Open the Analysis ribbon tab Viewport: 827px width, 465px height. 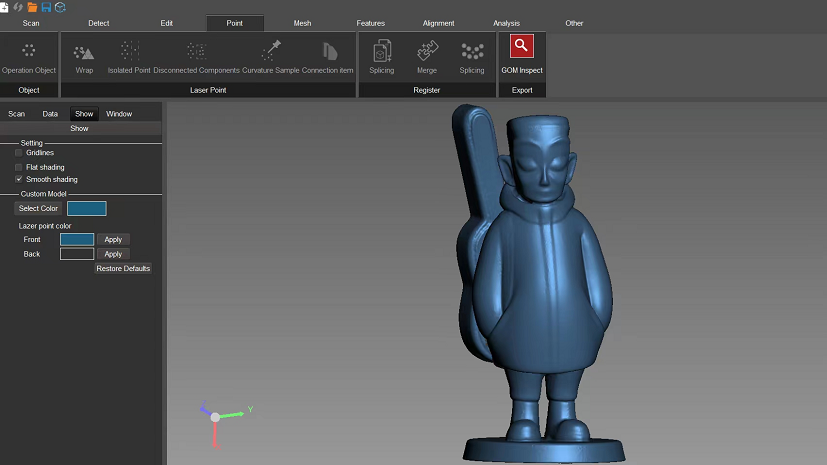click(506, 23)
